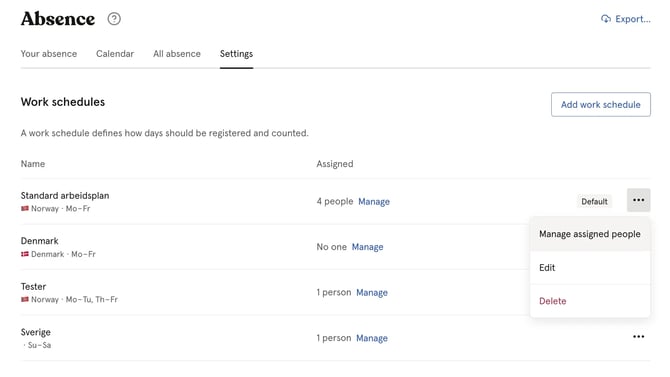Open the All absence tab
This screenshot has width=670, height=377.
click(177, 54)
